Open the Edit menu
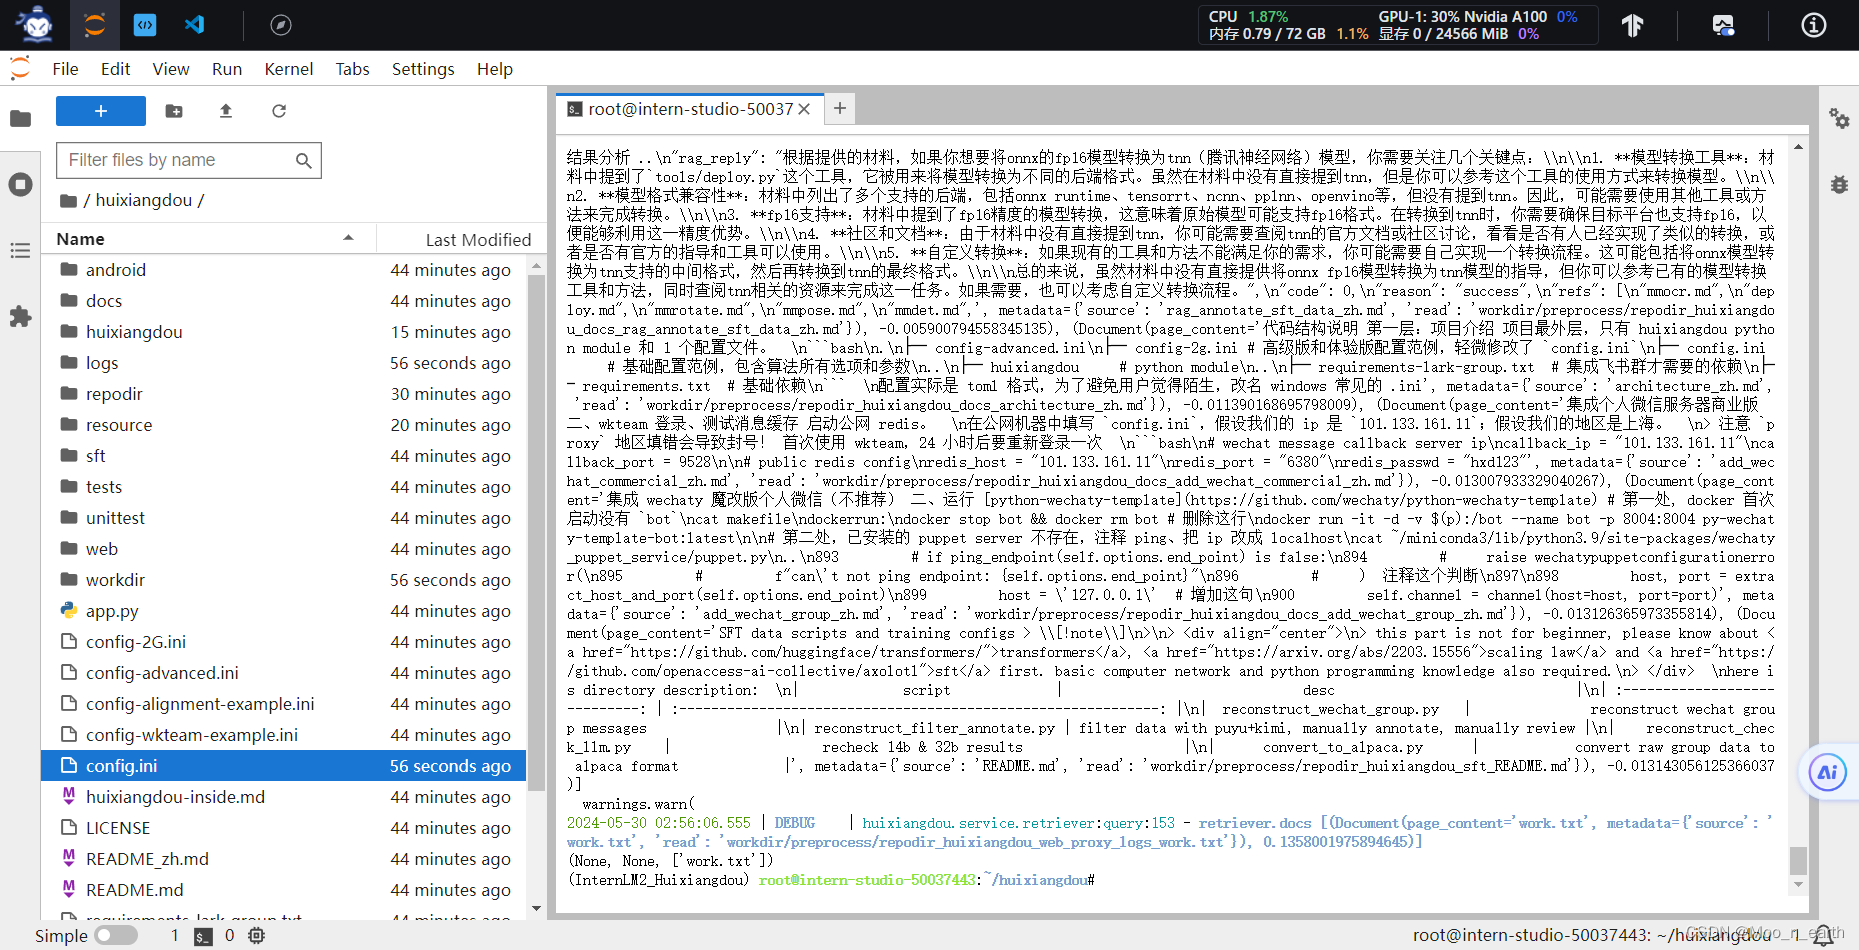 click(115, 69)
